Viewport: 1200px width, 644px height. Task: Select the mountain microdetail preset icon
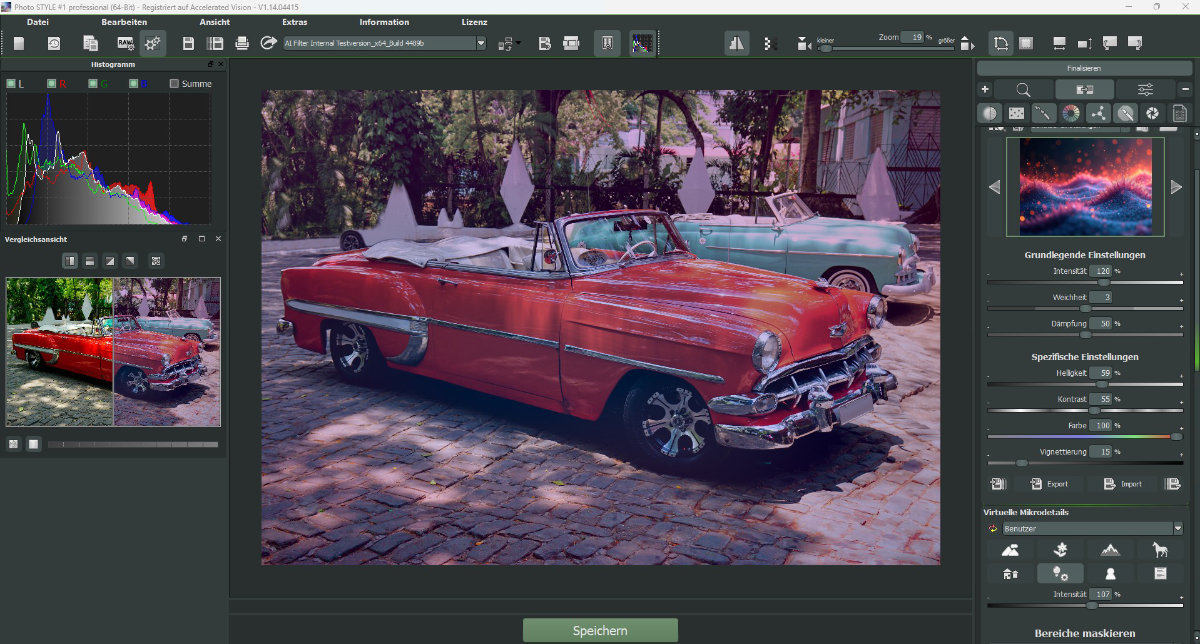coord(1110,549)
